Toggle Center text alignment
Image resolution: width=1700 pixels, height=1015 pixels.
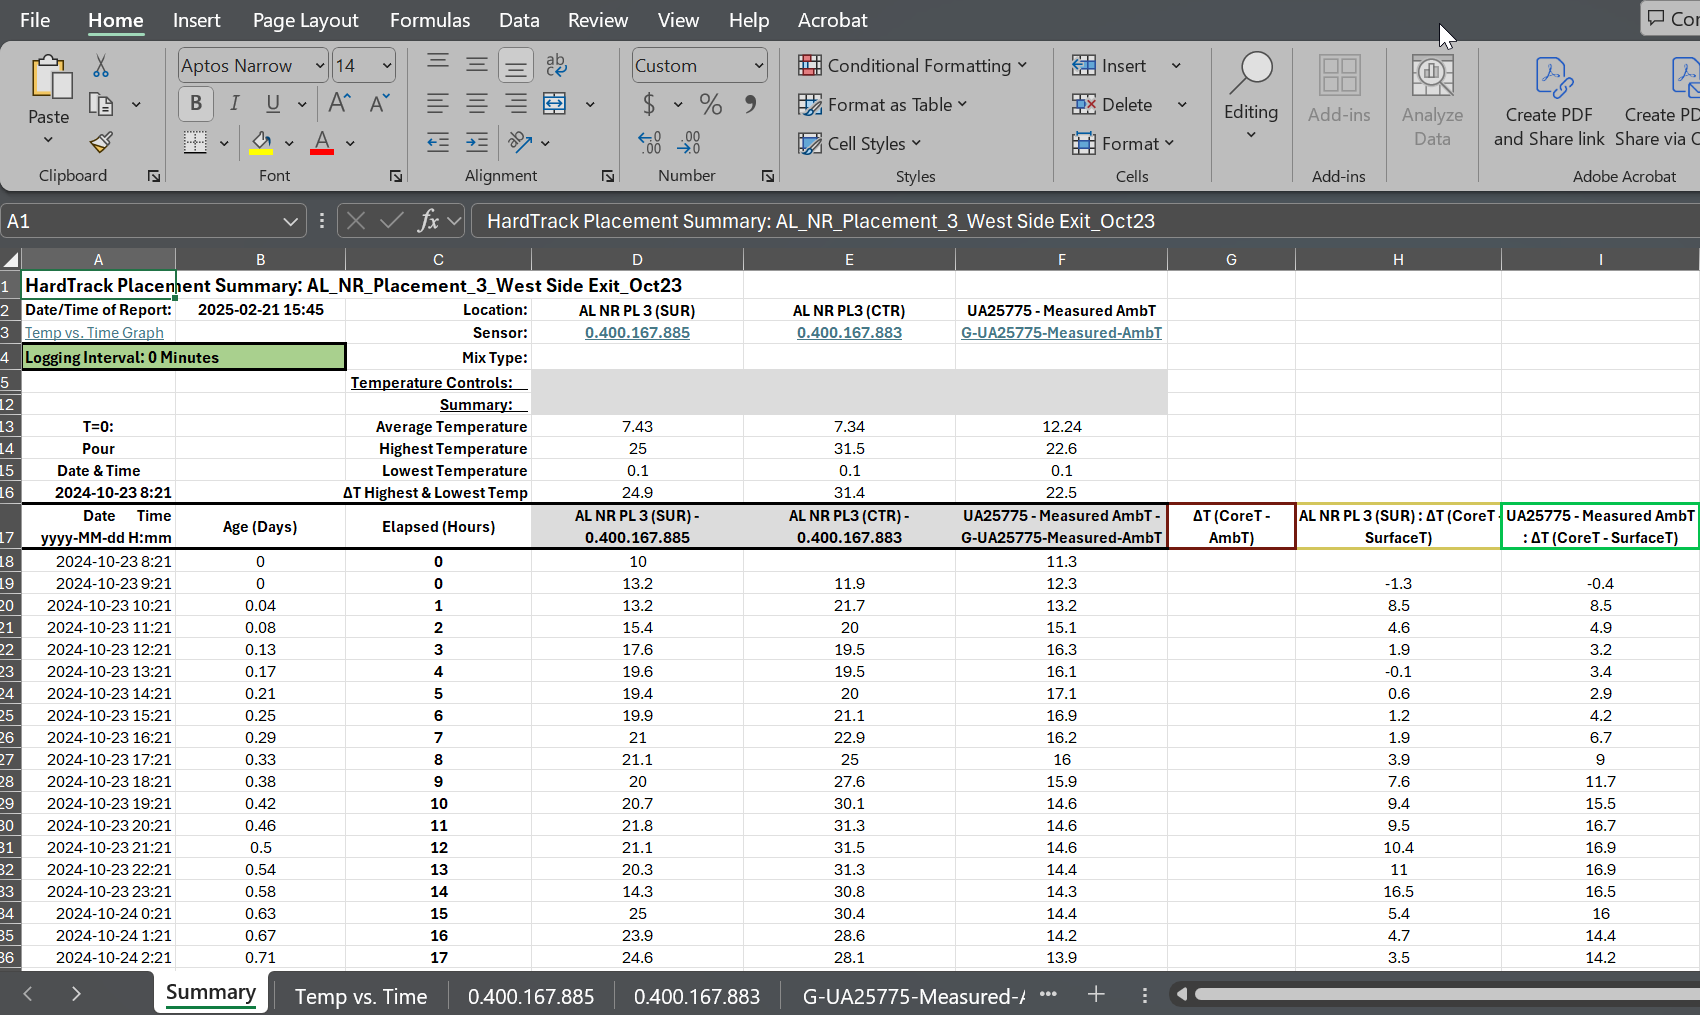(477, 104)
